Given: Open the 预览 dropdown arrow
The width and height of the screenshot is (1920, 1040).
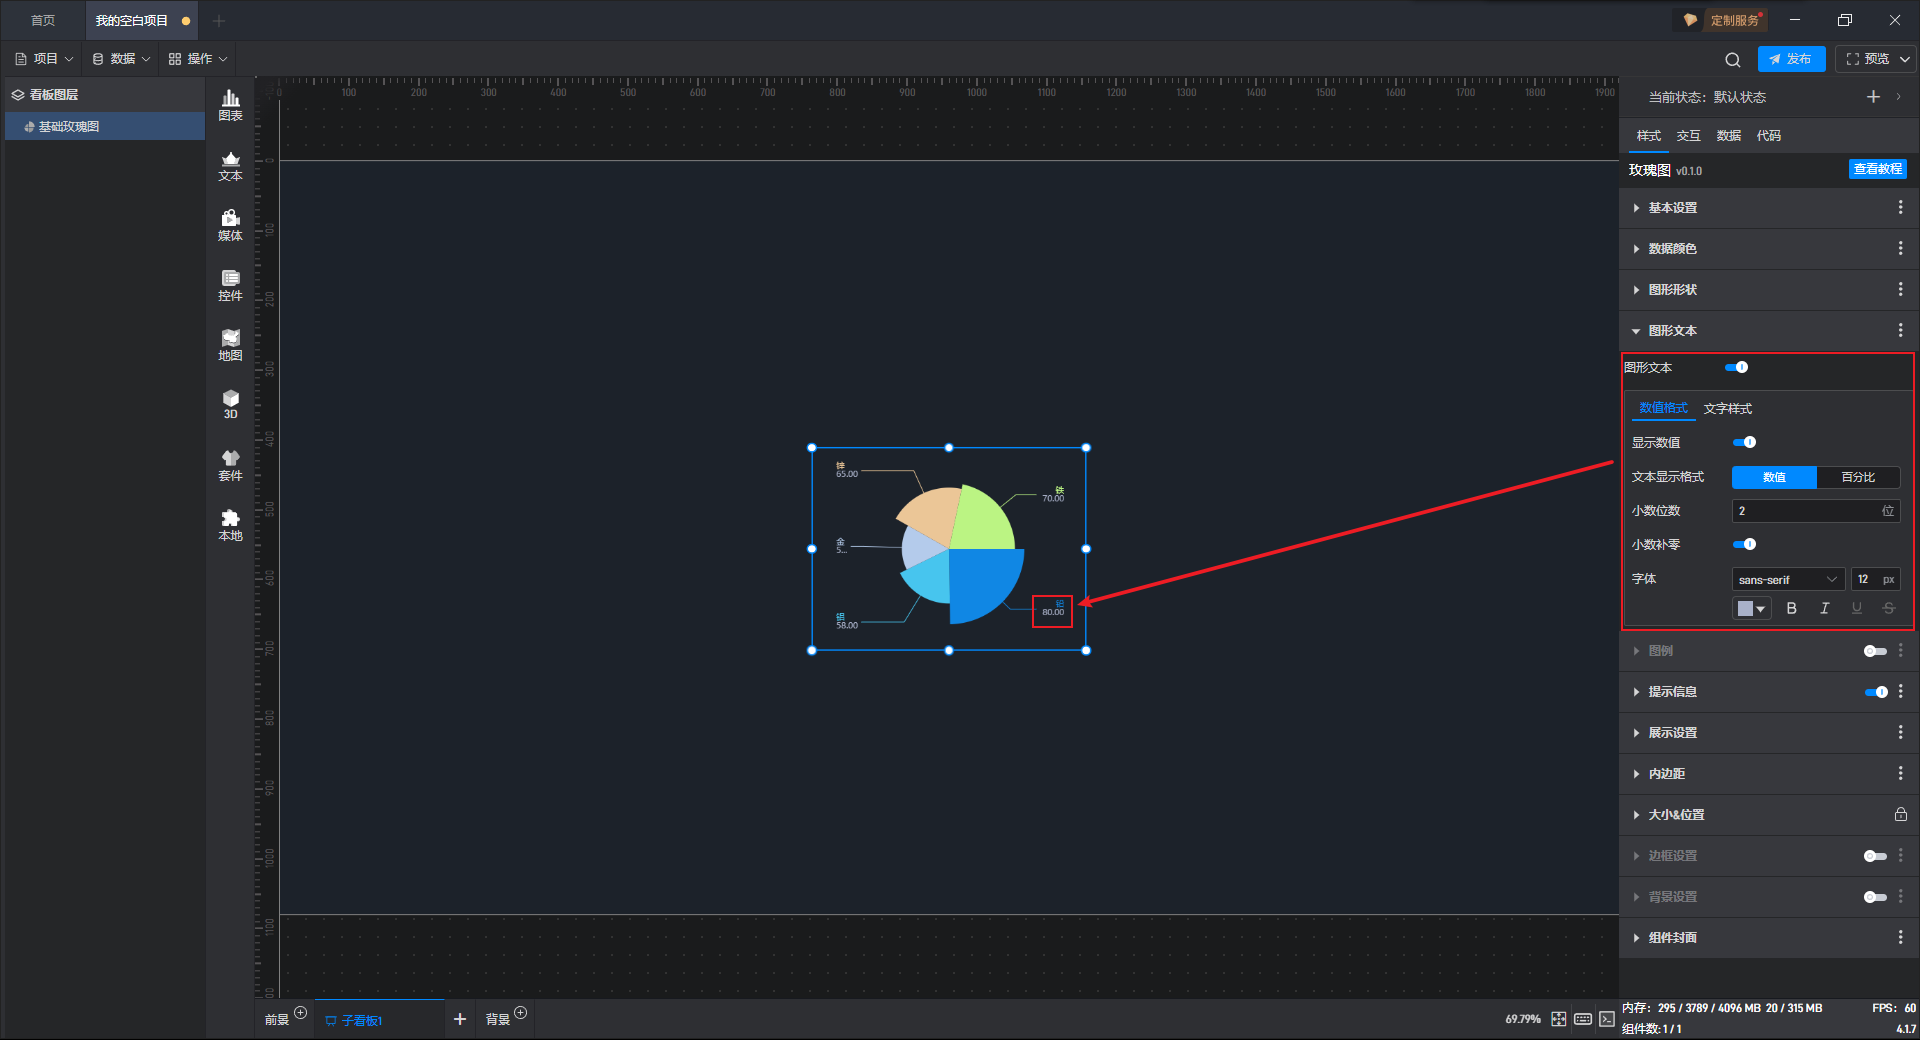Looking at the screenshot, I should point(1905,60).
